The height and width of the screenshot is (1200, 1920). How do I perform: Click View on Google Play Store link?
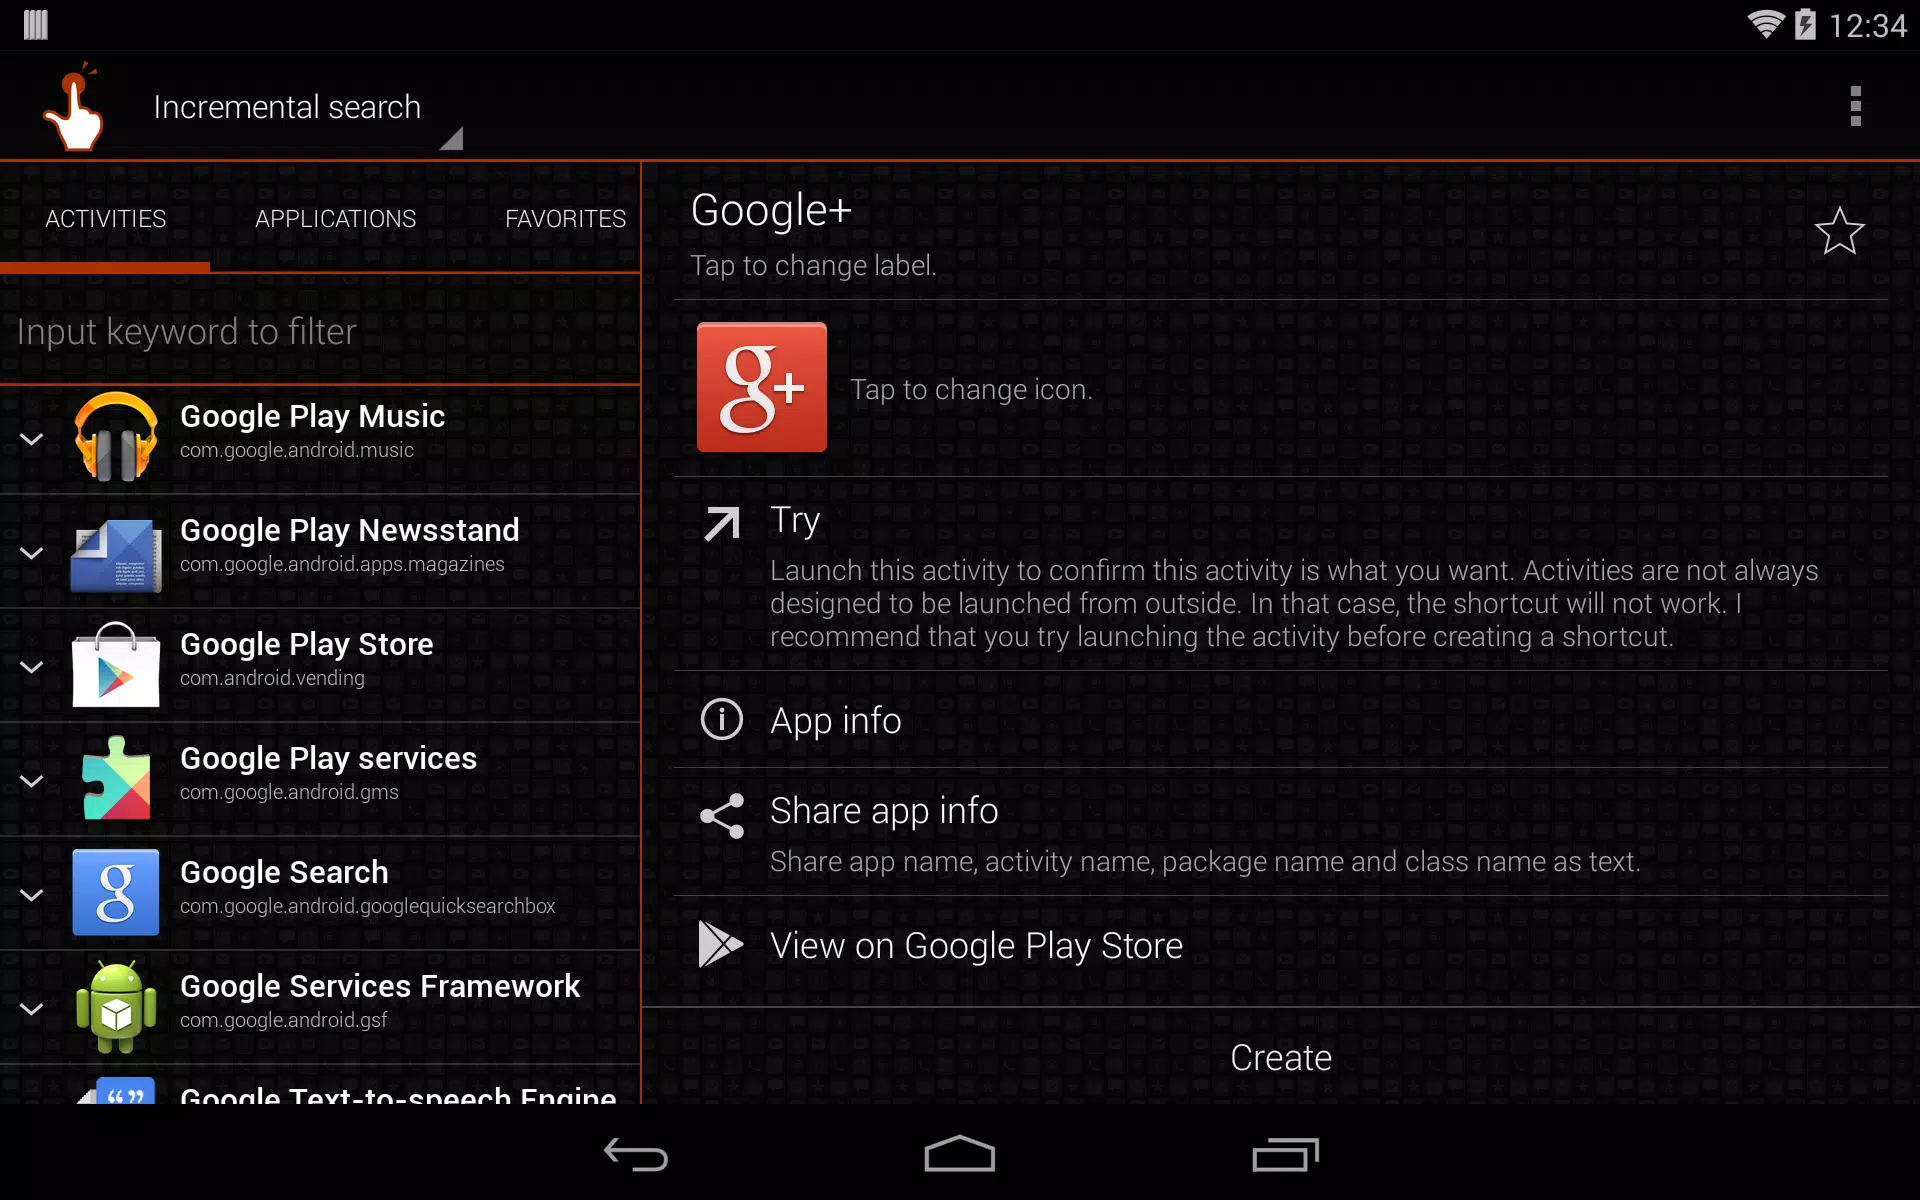click(x=976, y=943)
